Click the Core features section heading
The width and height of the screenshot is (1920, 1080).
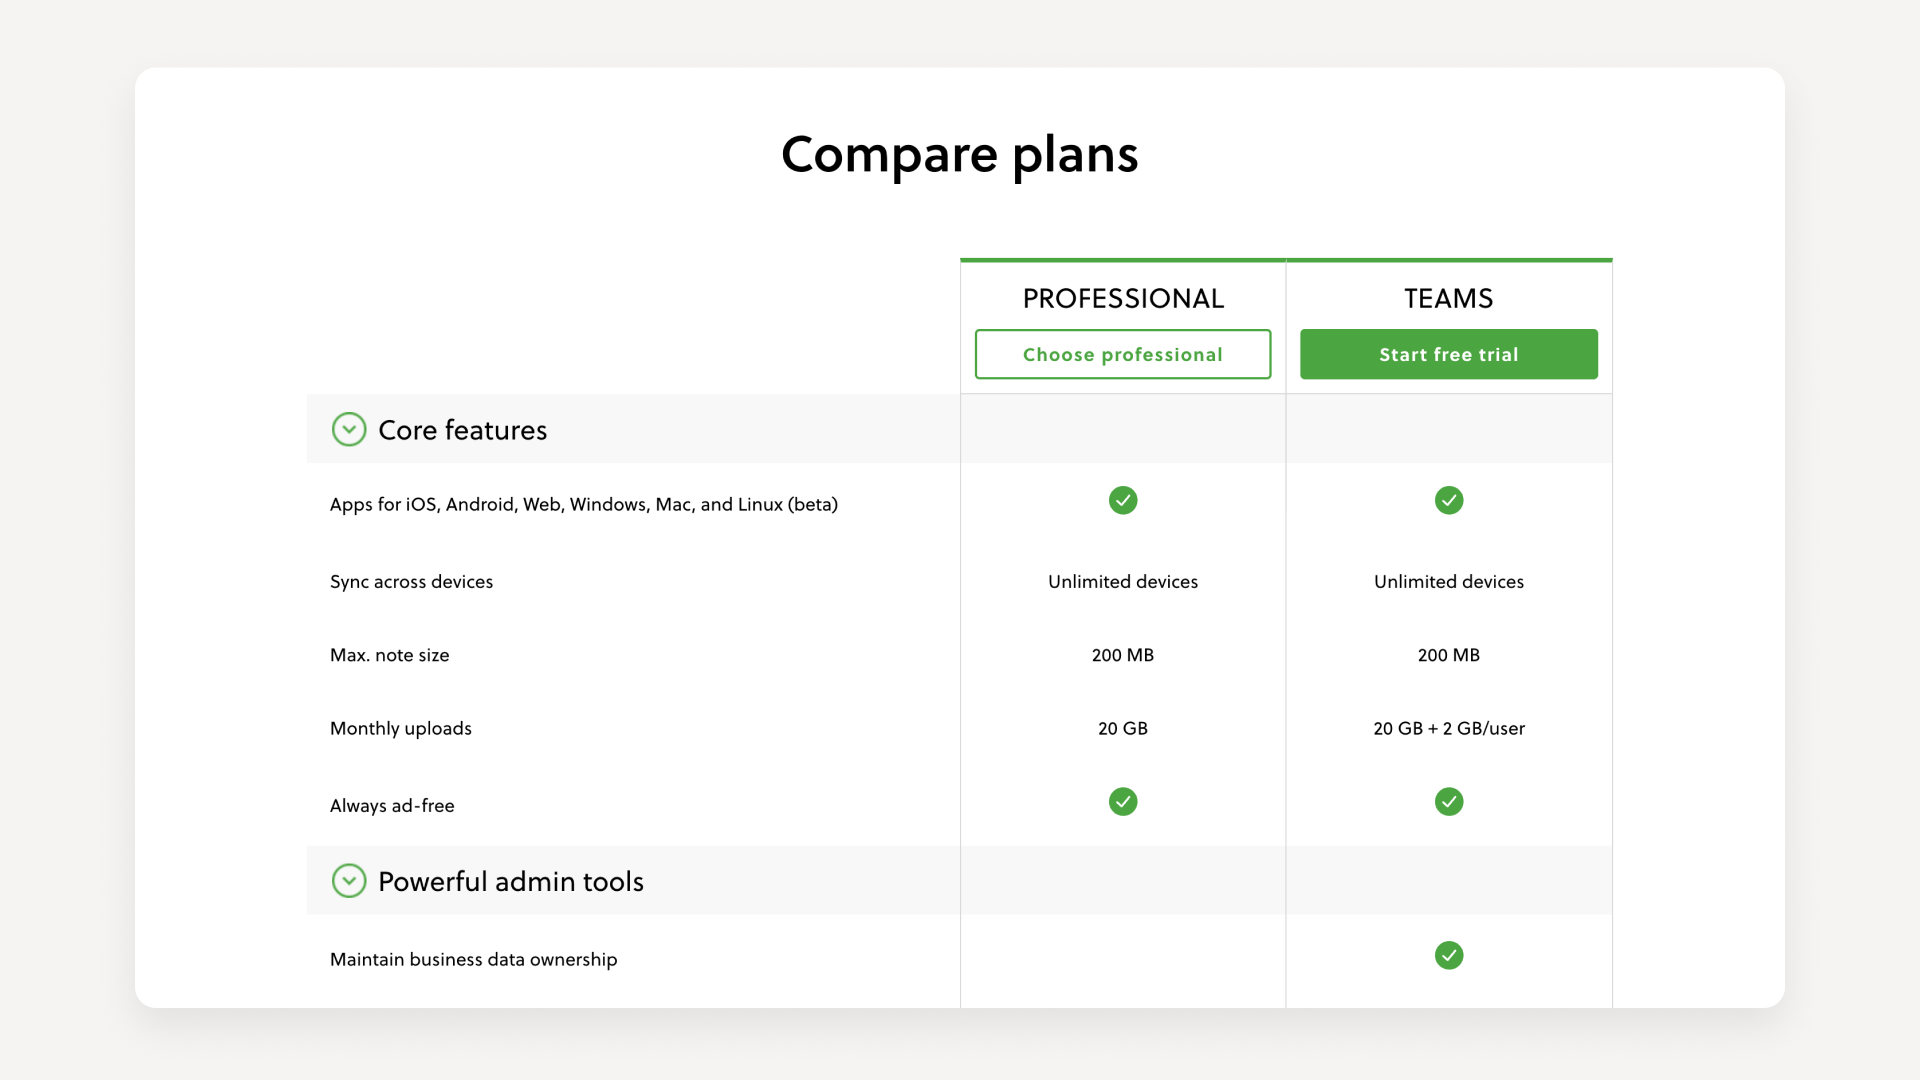tap(462, 430)
